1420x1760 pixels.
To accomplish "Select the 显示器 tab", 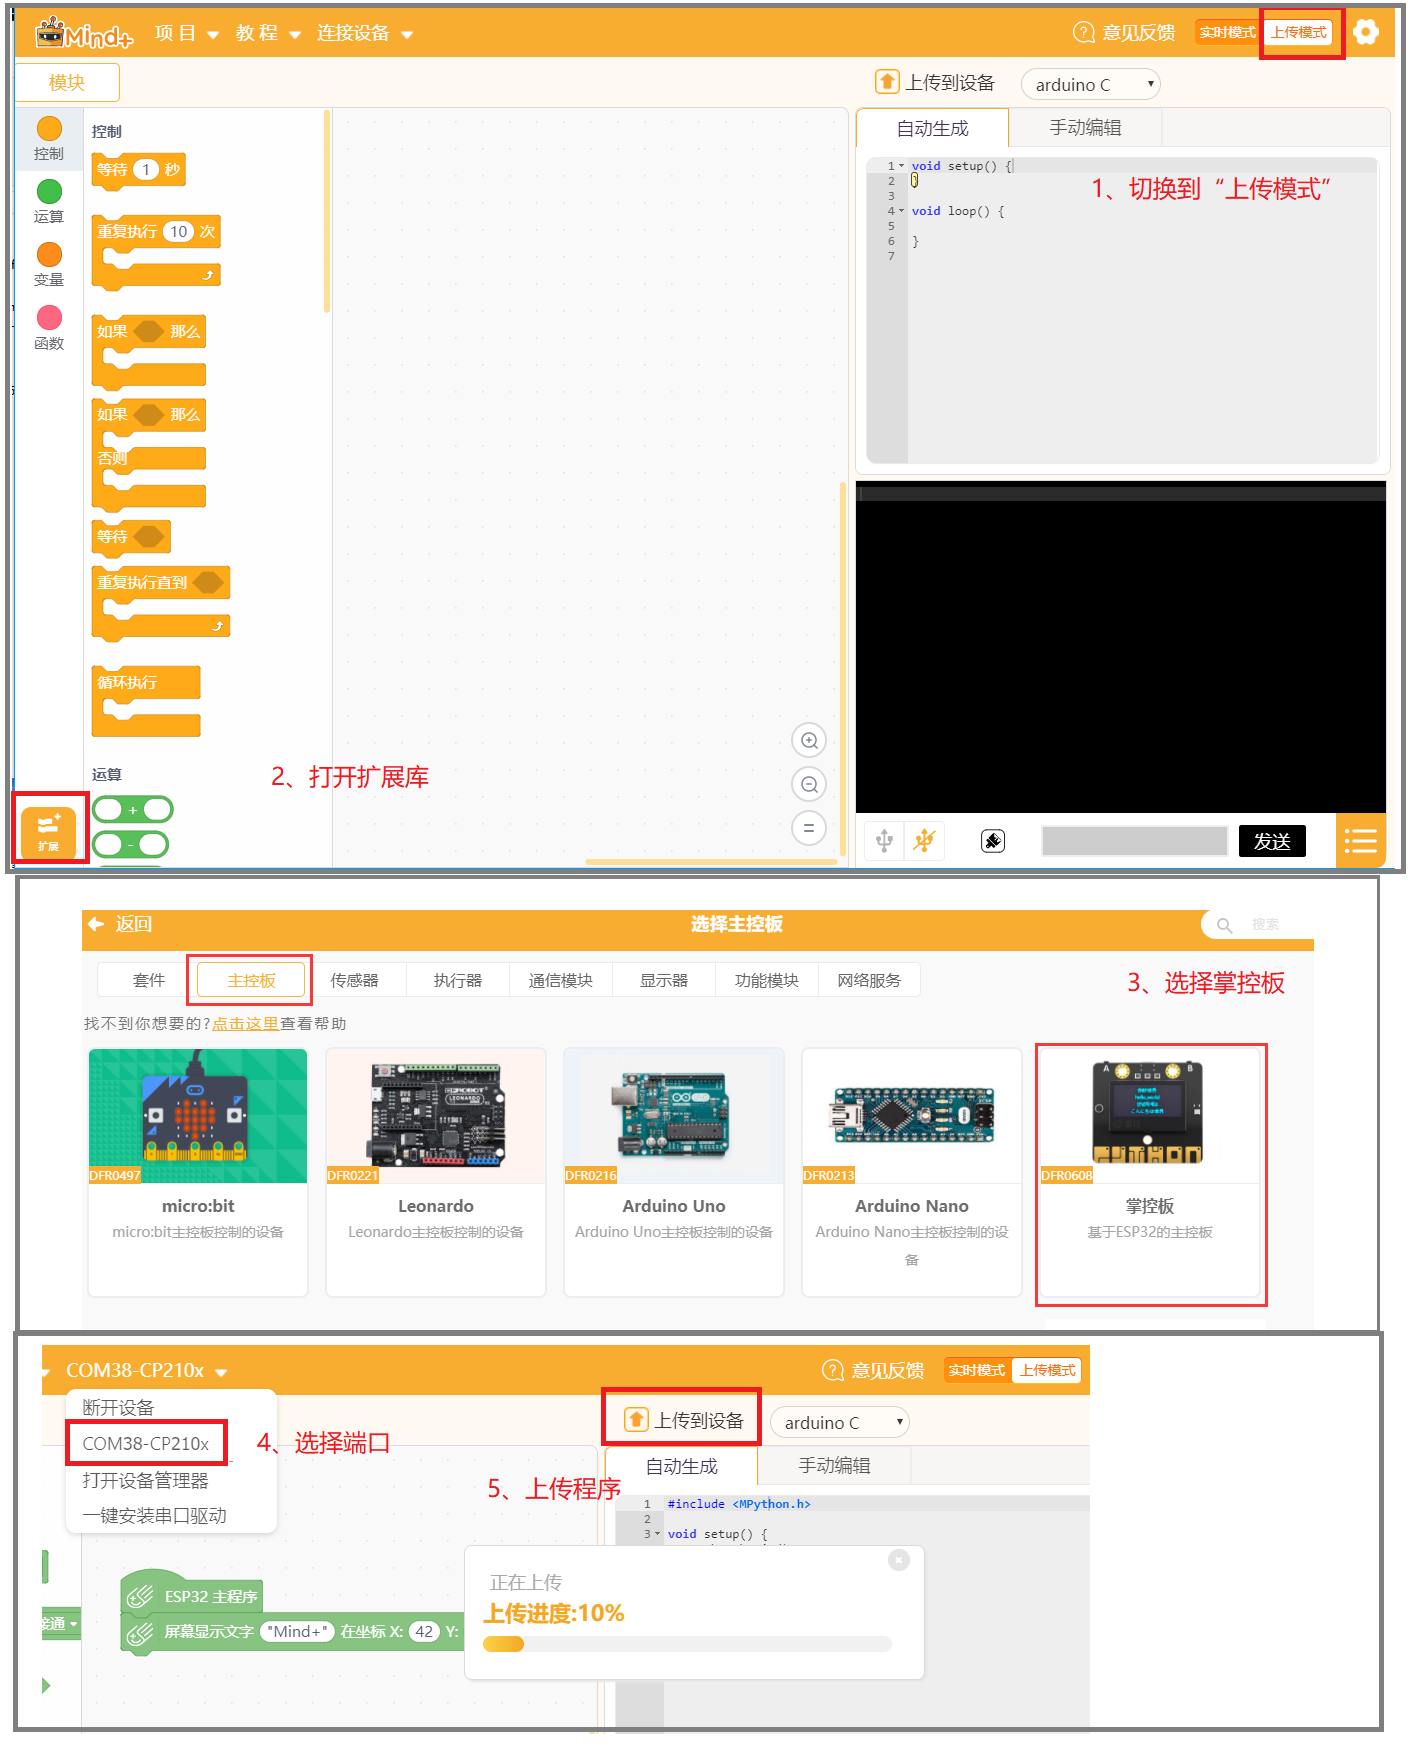I will 664,980.
